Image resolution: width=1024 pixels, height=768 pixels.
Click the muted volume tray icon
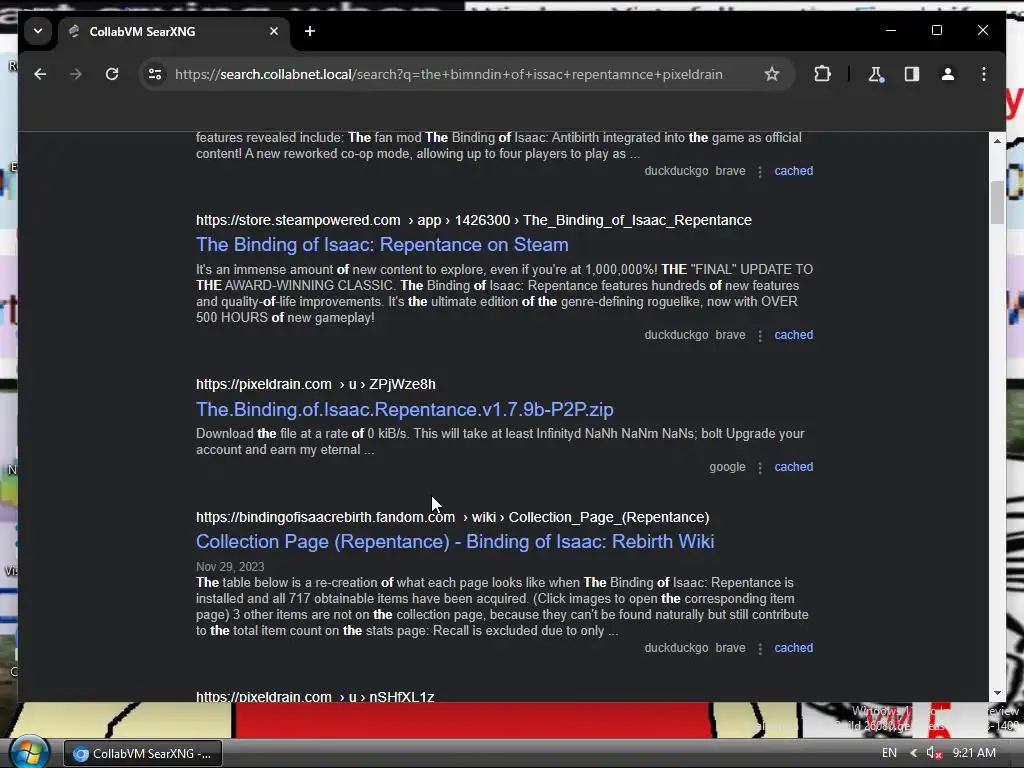click(934, 753)
